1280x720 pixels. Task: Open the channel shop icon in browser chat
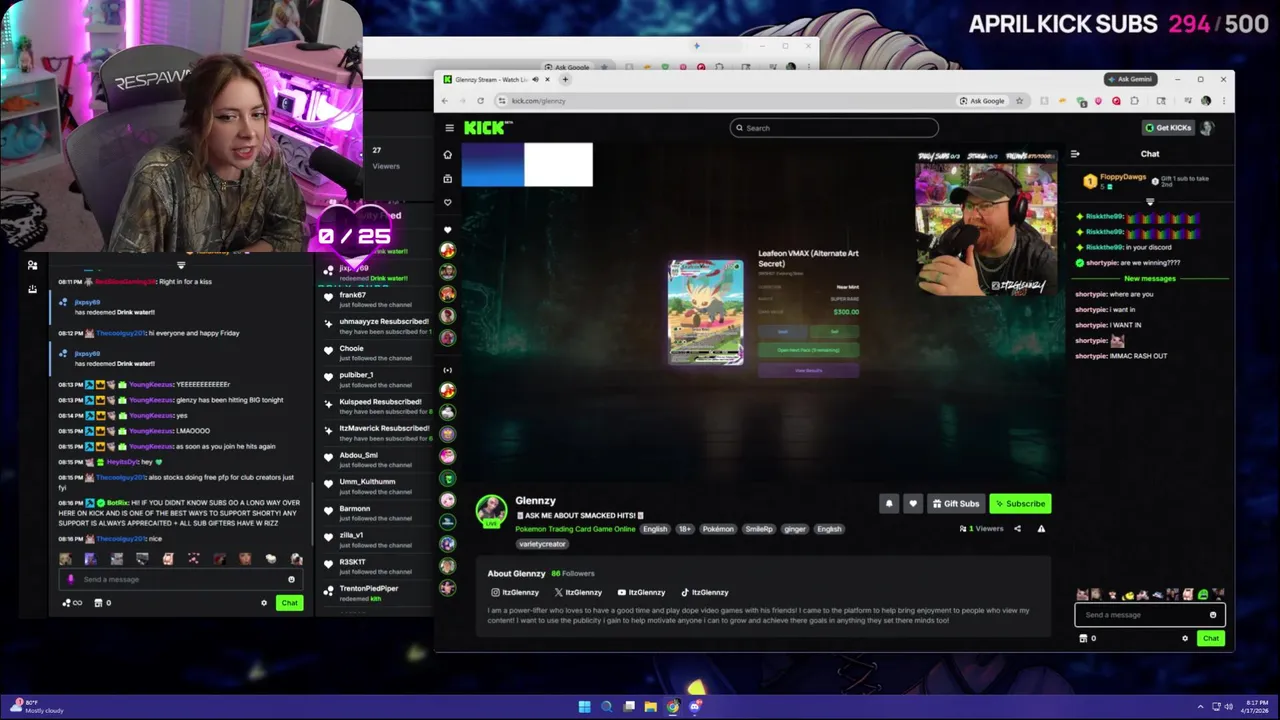(x=1083, y=638)
